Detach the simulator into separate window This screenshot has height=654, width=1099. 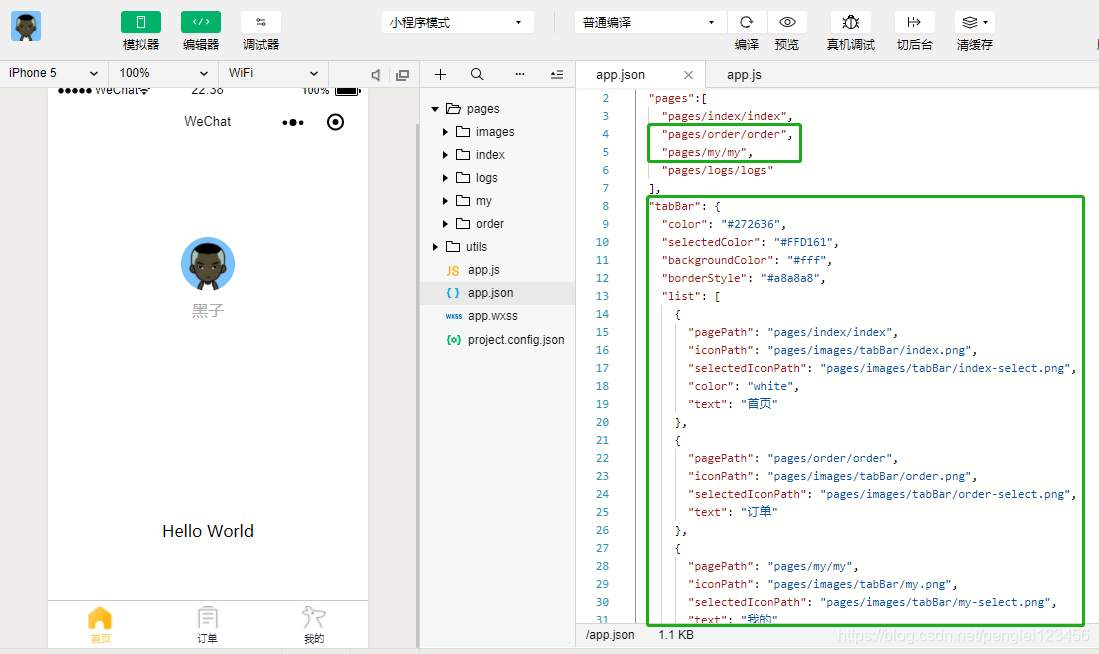pyautogui.click(x=402, y=75)
